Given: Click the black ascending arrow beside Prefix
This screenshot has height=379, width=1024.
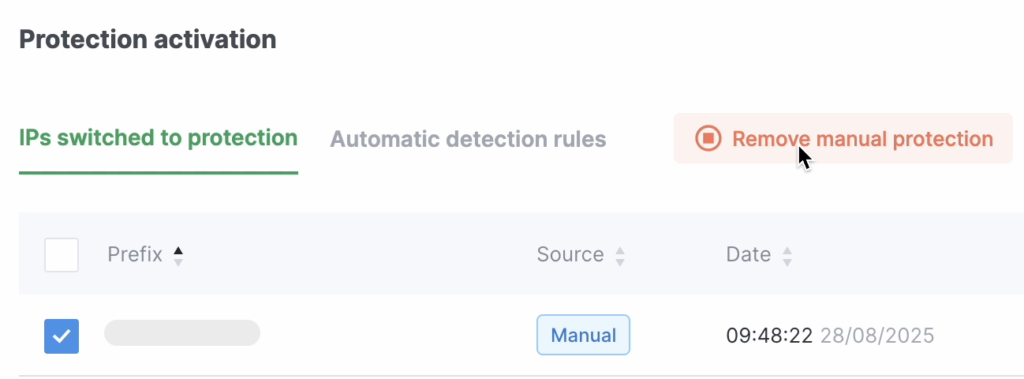Looking at the screenshot, I should (x=178, y=250).
